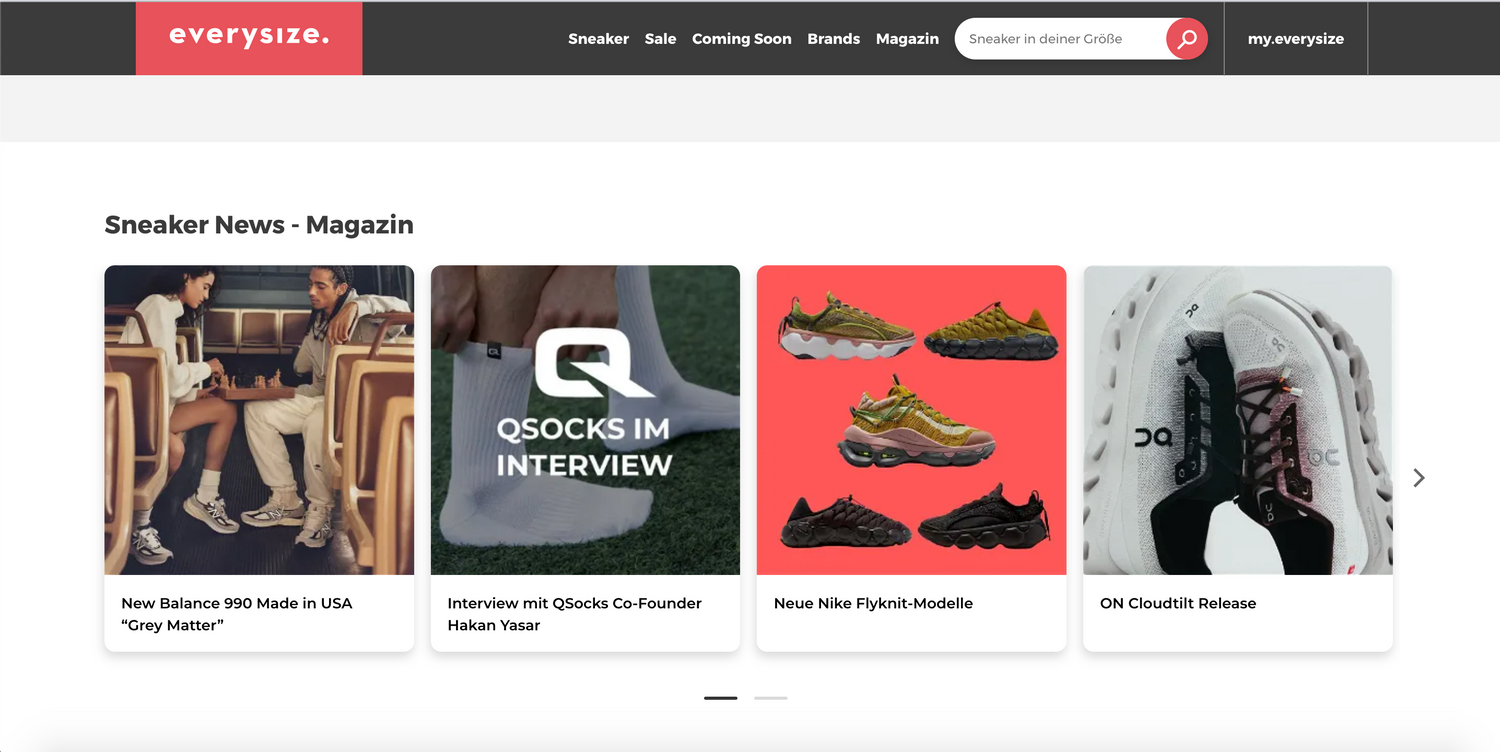Viewport: 1500px width, 752px height.
Task: Select the first carousel page indicator
Action: pyautogui.click(x=720, y=698)
